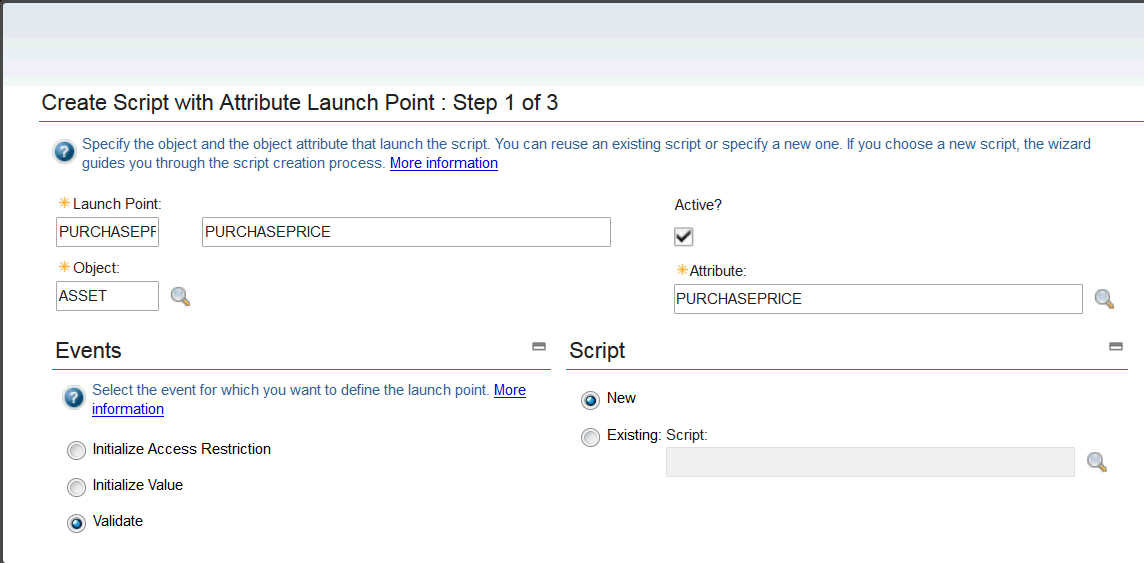
Task: Click the Attribute field with PURCHASEPRICE
Action: tap(877, 299)
